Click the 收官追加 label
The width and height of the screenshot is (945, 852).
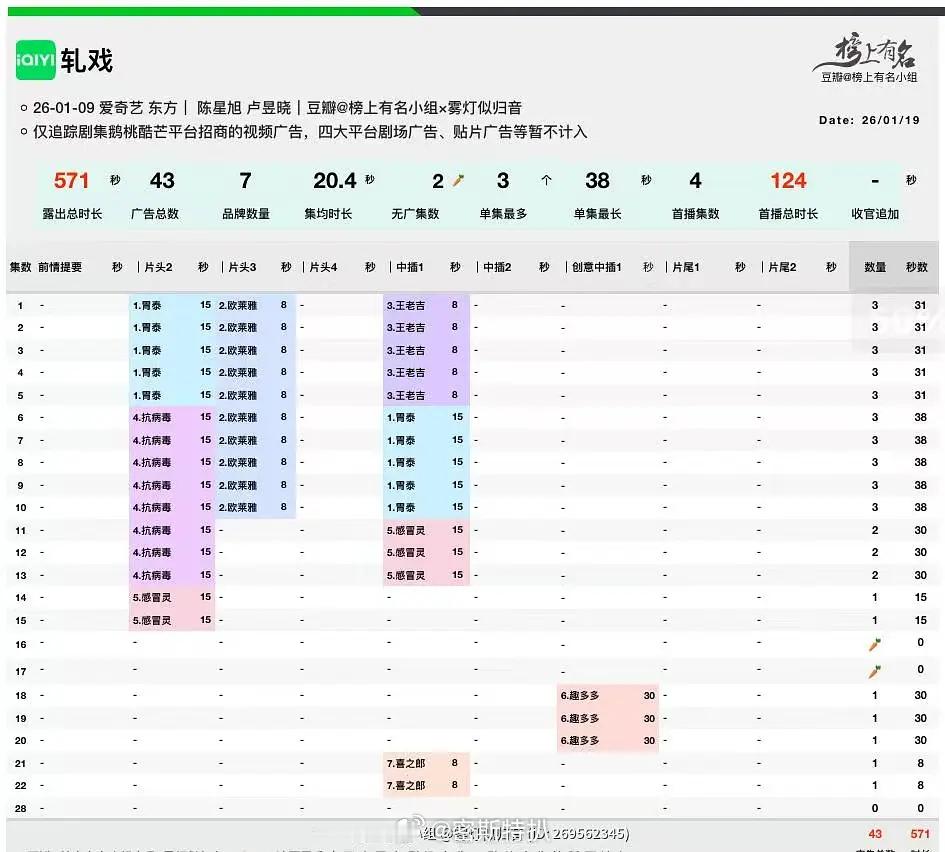[875, 214]
